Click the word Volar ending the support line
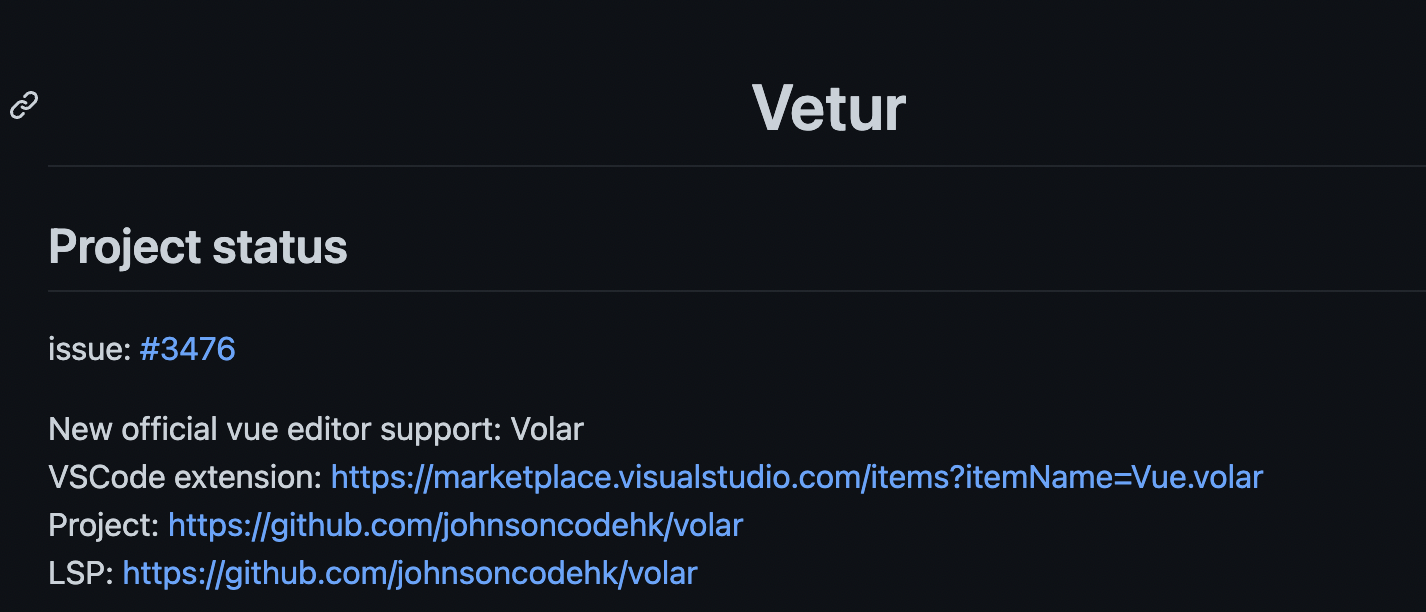 547,429
